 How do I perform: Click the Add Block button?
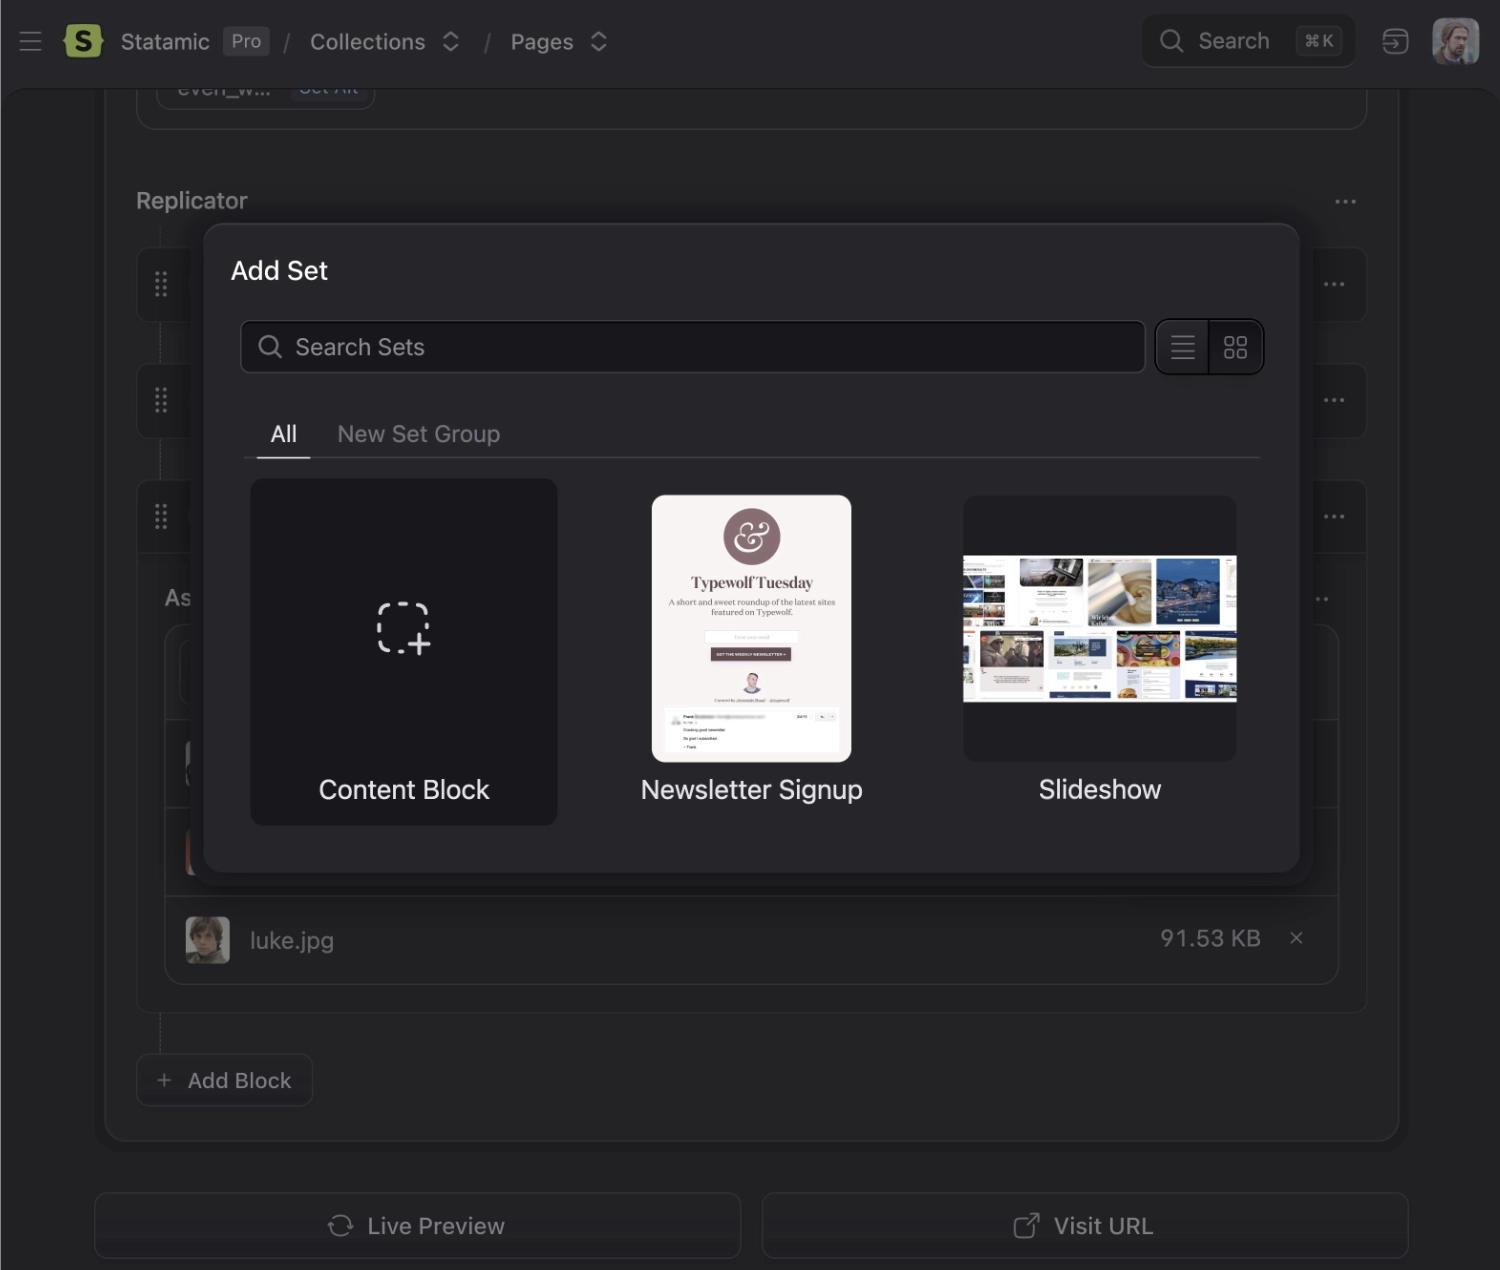pos(224,1080)
